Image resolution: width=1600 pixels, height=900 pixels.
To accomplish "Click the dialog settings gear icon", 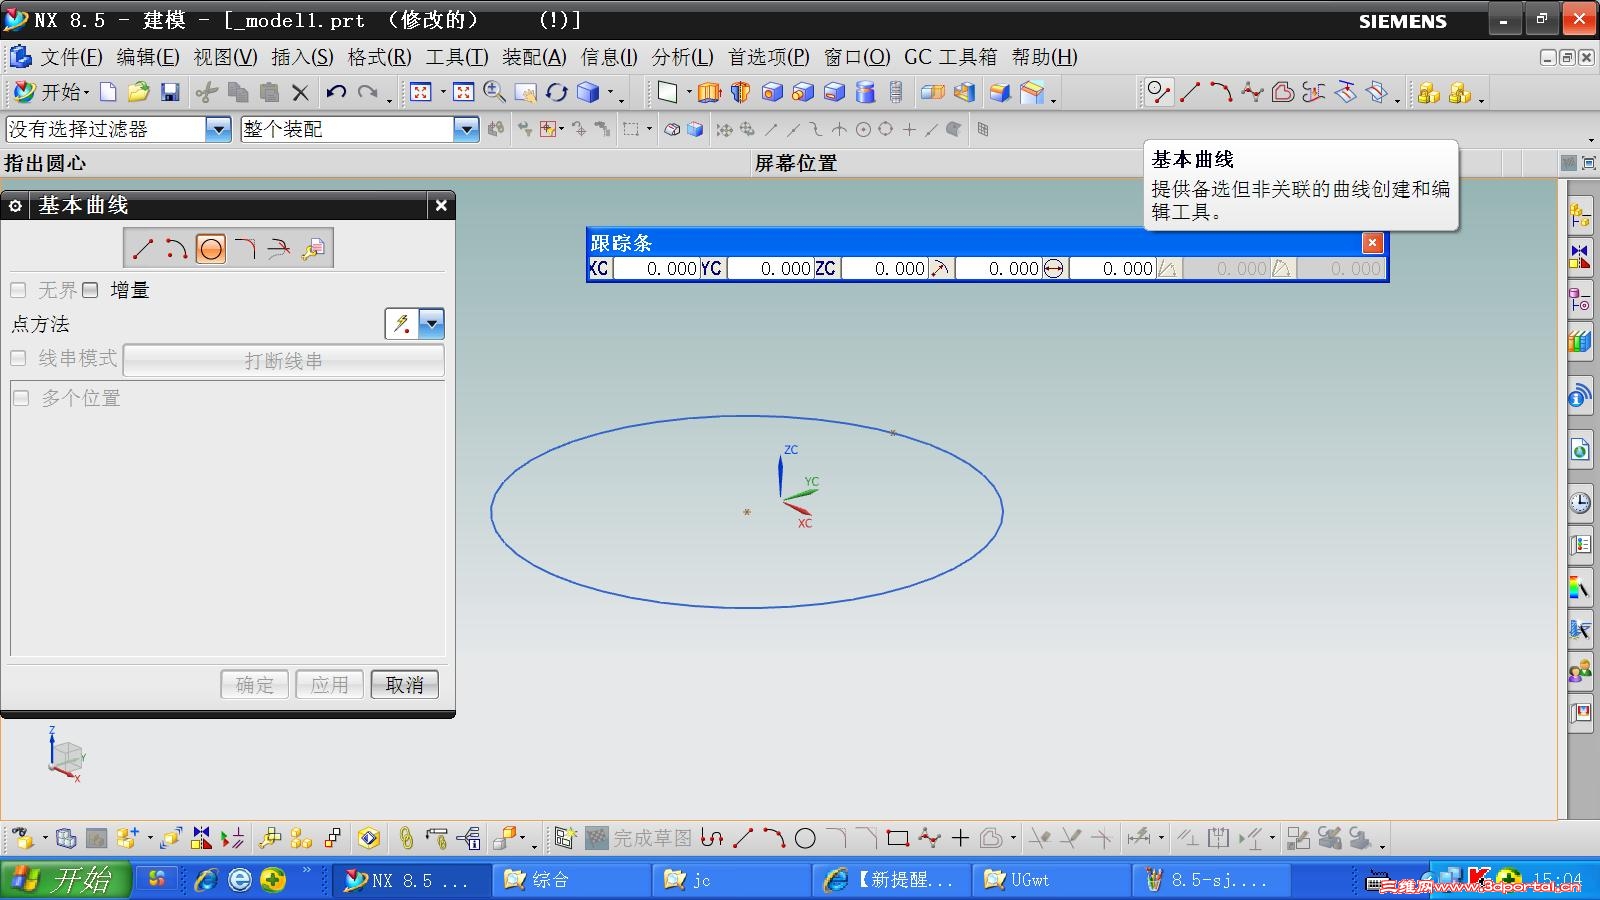I will pyautogui.click(x=15, y=206).
